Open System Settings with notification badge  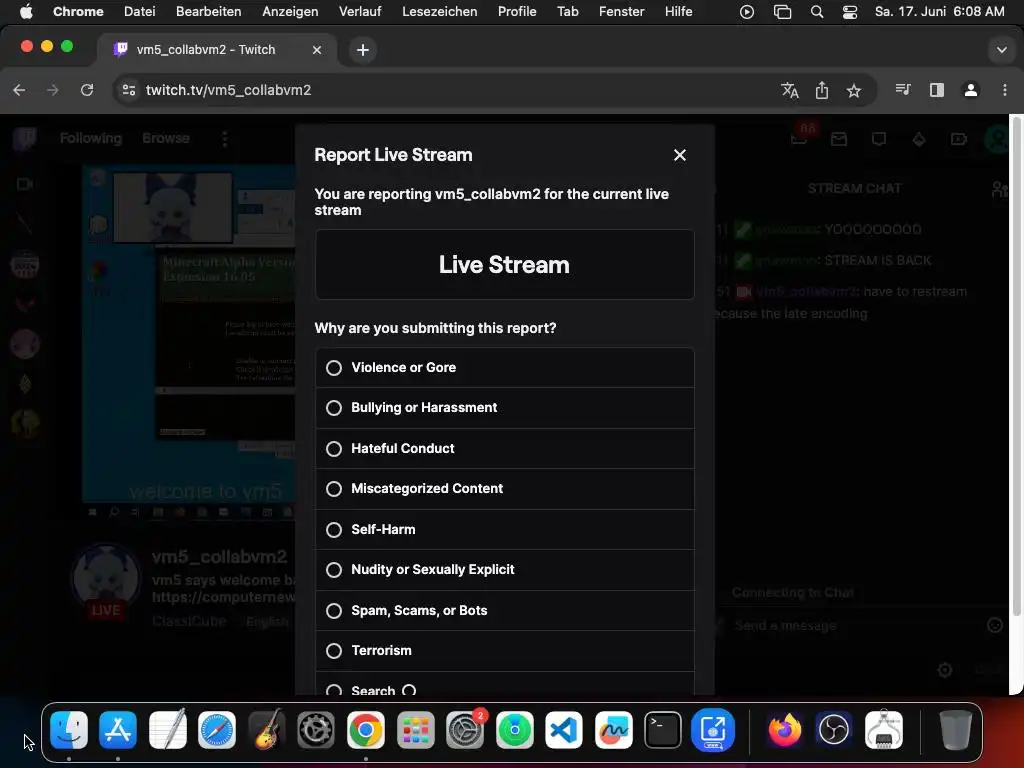tap(465, 729)
